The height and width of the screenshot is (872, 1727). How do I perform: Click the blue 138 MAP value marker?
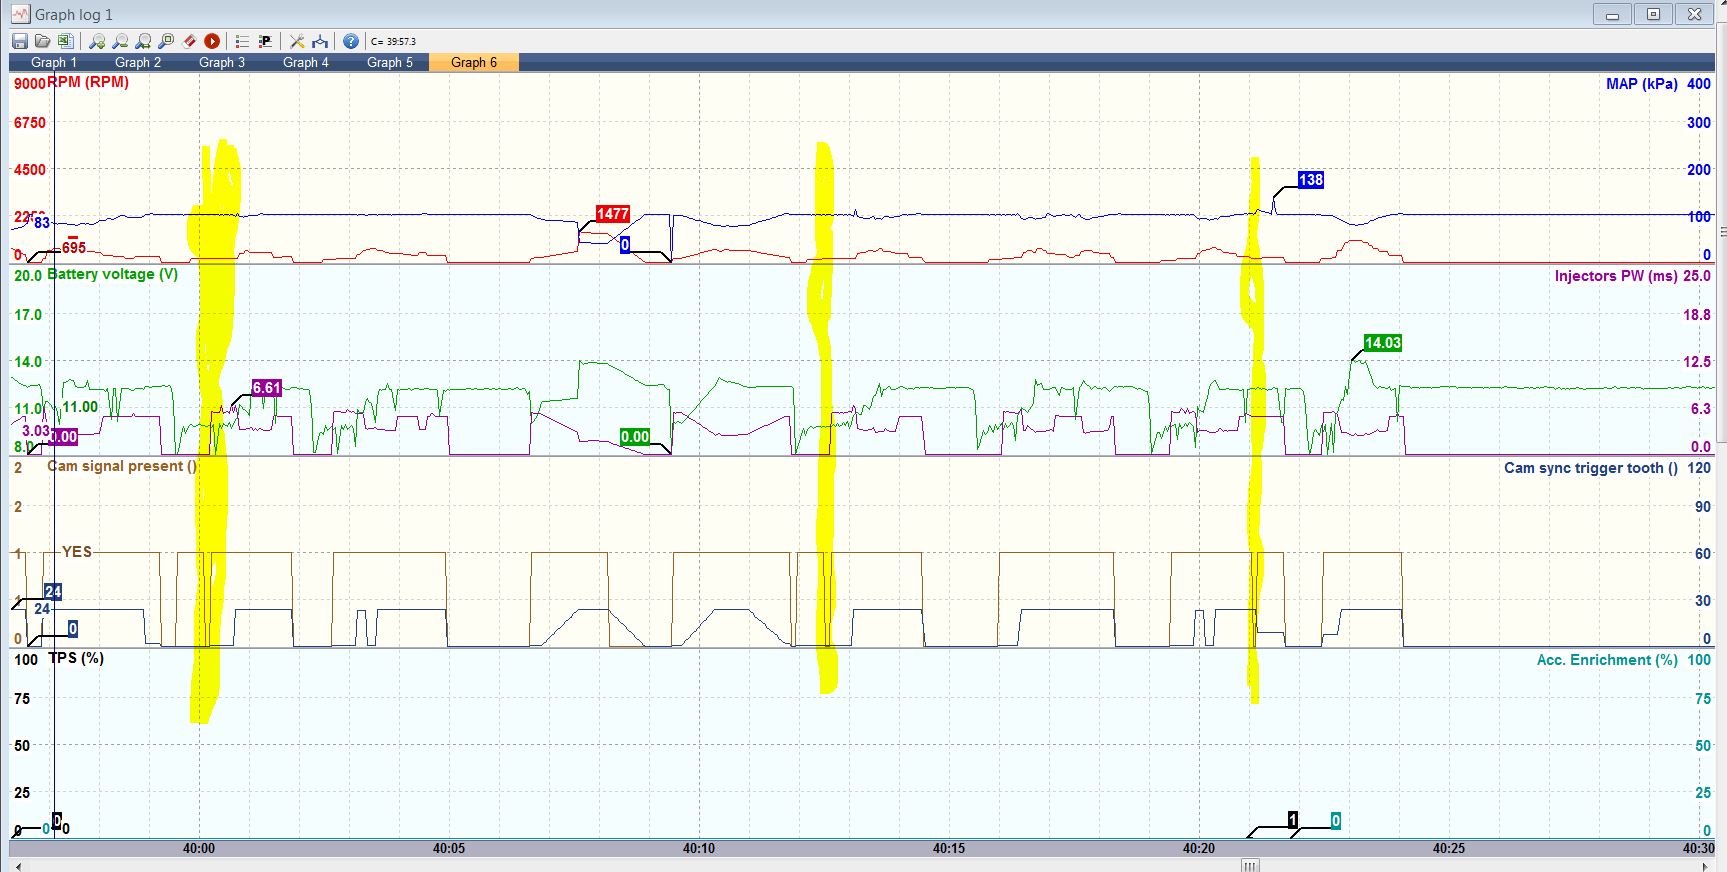[x=1310, y=180]
